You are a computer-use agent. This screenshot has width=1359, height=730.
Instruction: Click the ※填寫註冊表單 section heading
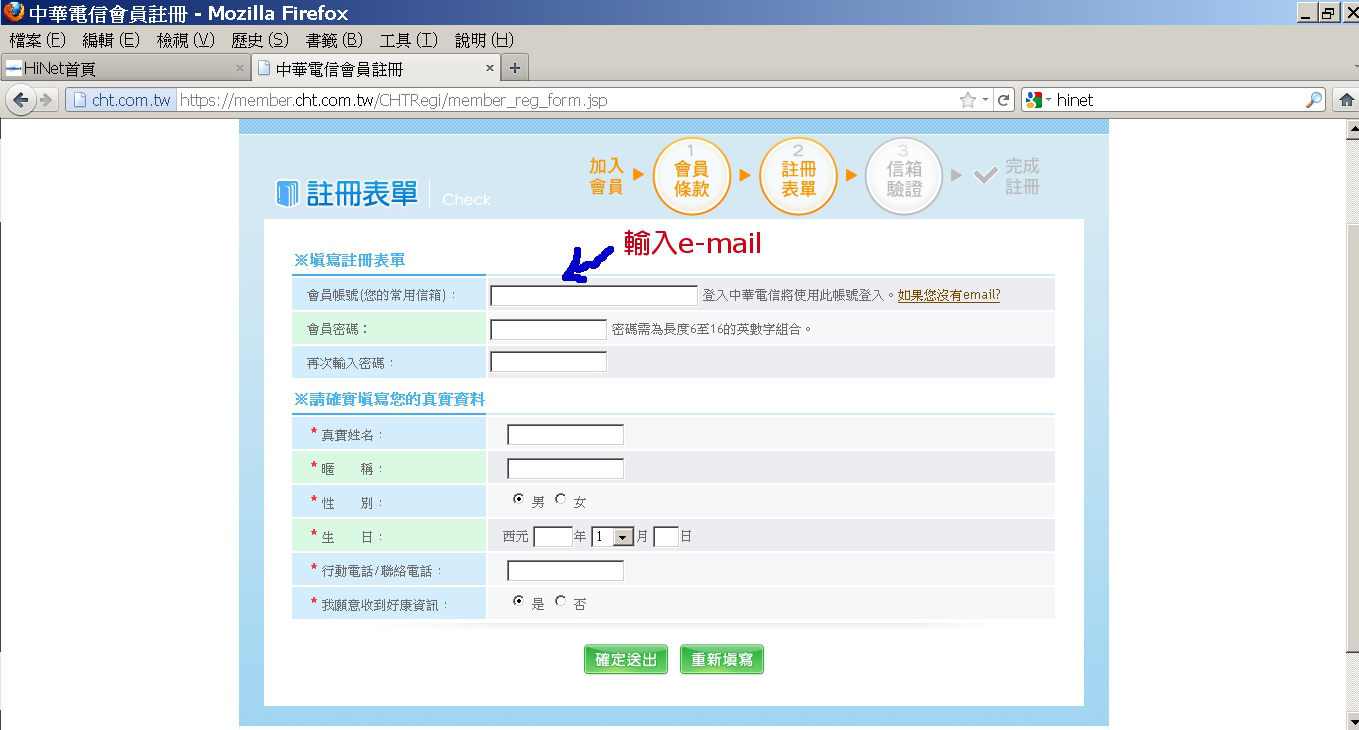tap(349, 260)
